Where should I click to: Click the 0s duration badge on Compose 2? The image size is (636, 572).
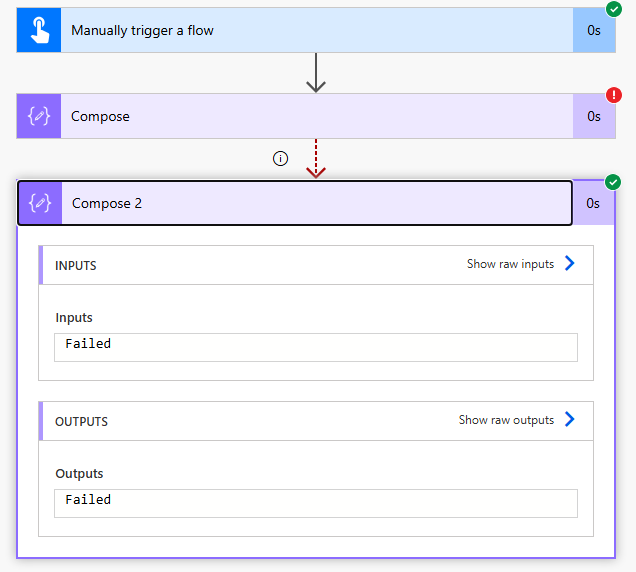(x=593, y=203)
